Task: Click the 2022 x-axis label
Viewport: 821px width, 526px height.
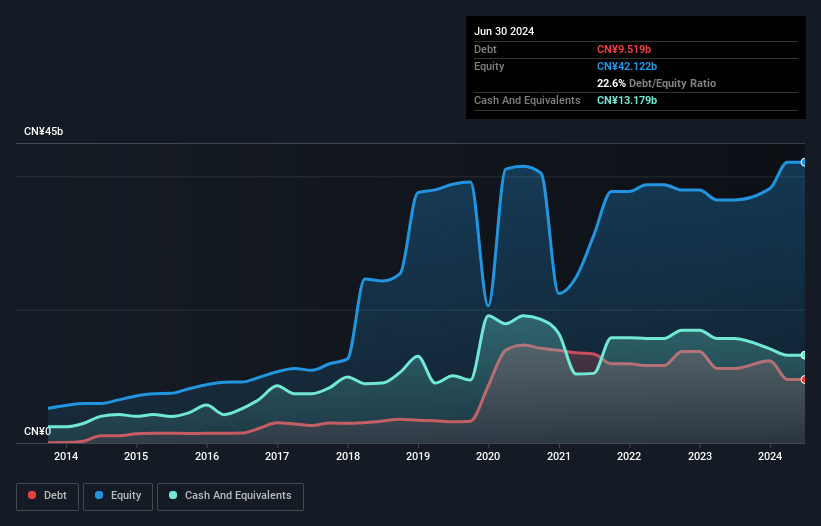Action: coord(629,456)
